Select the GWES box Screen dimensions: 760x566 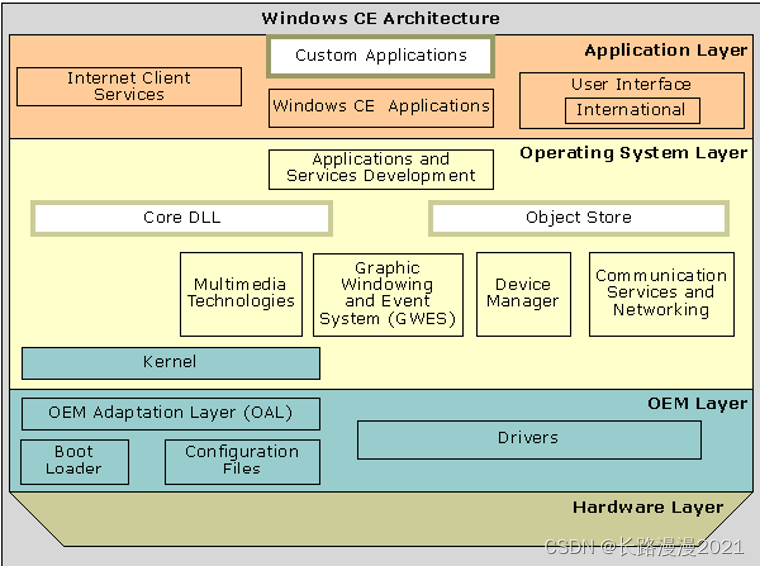coord(388,294)
